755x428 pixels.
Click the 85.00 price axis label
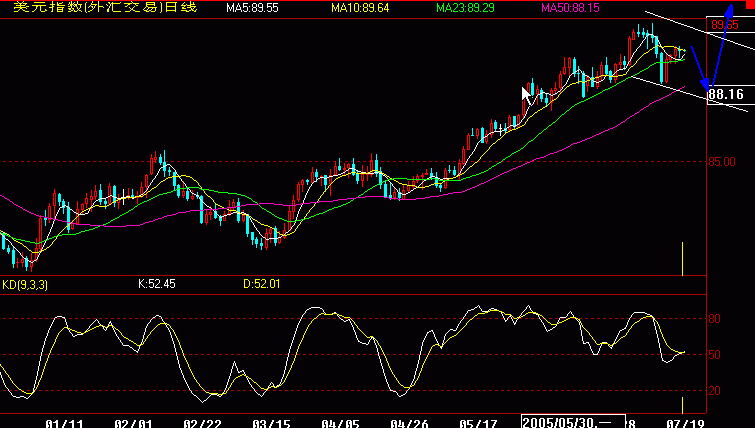(x=722, y=162)
